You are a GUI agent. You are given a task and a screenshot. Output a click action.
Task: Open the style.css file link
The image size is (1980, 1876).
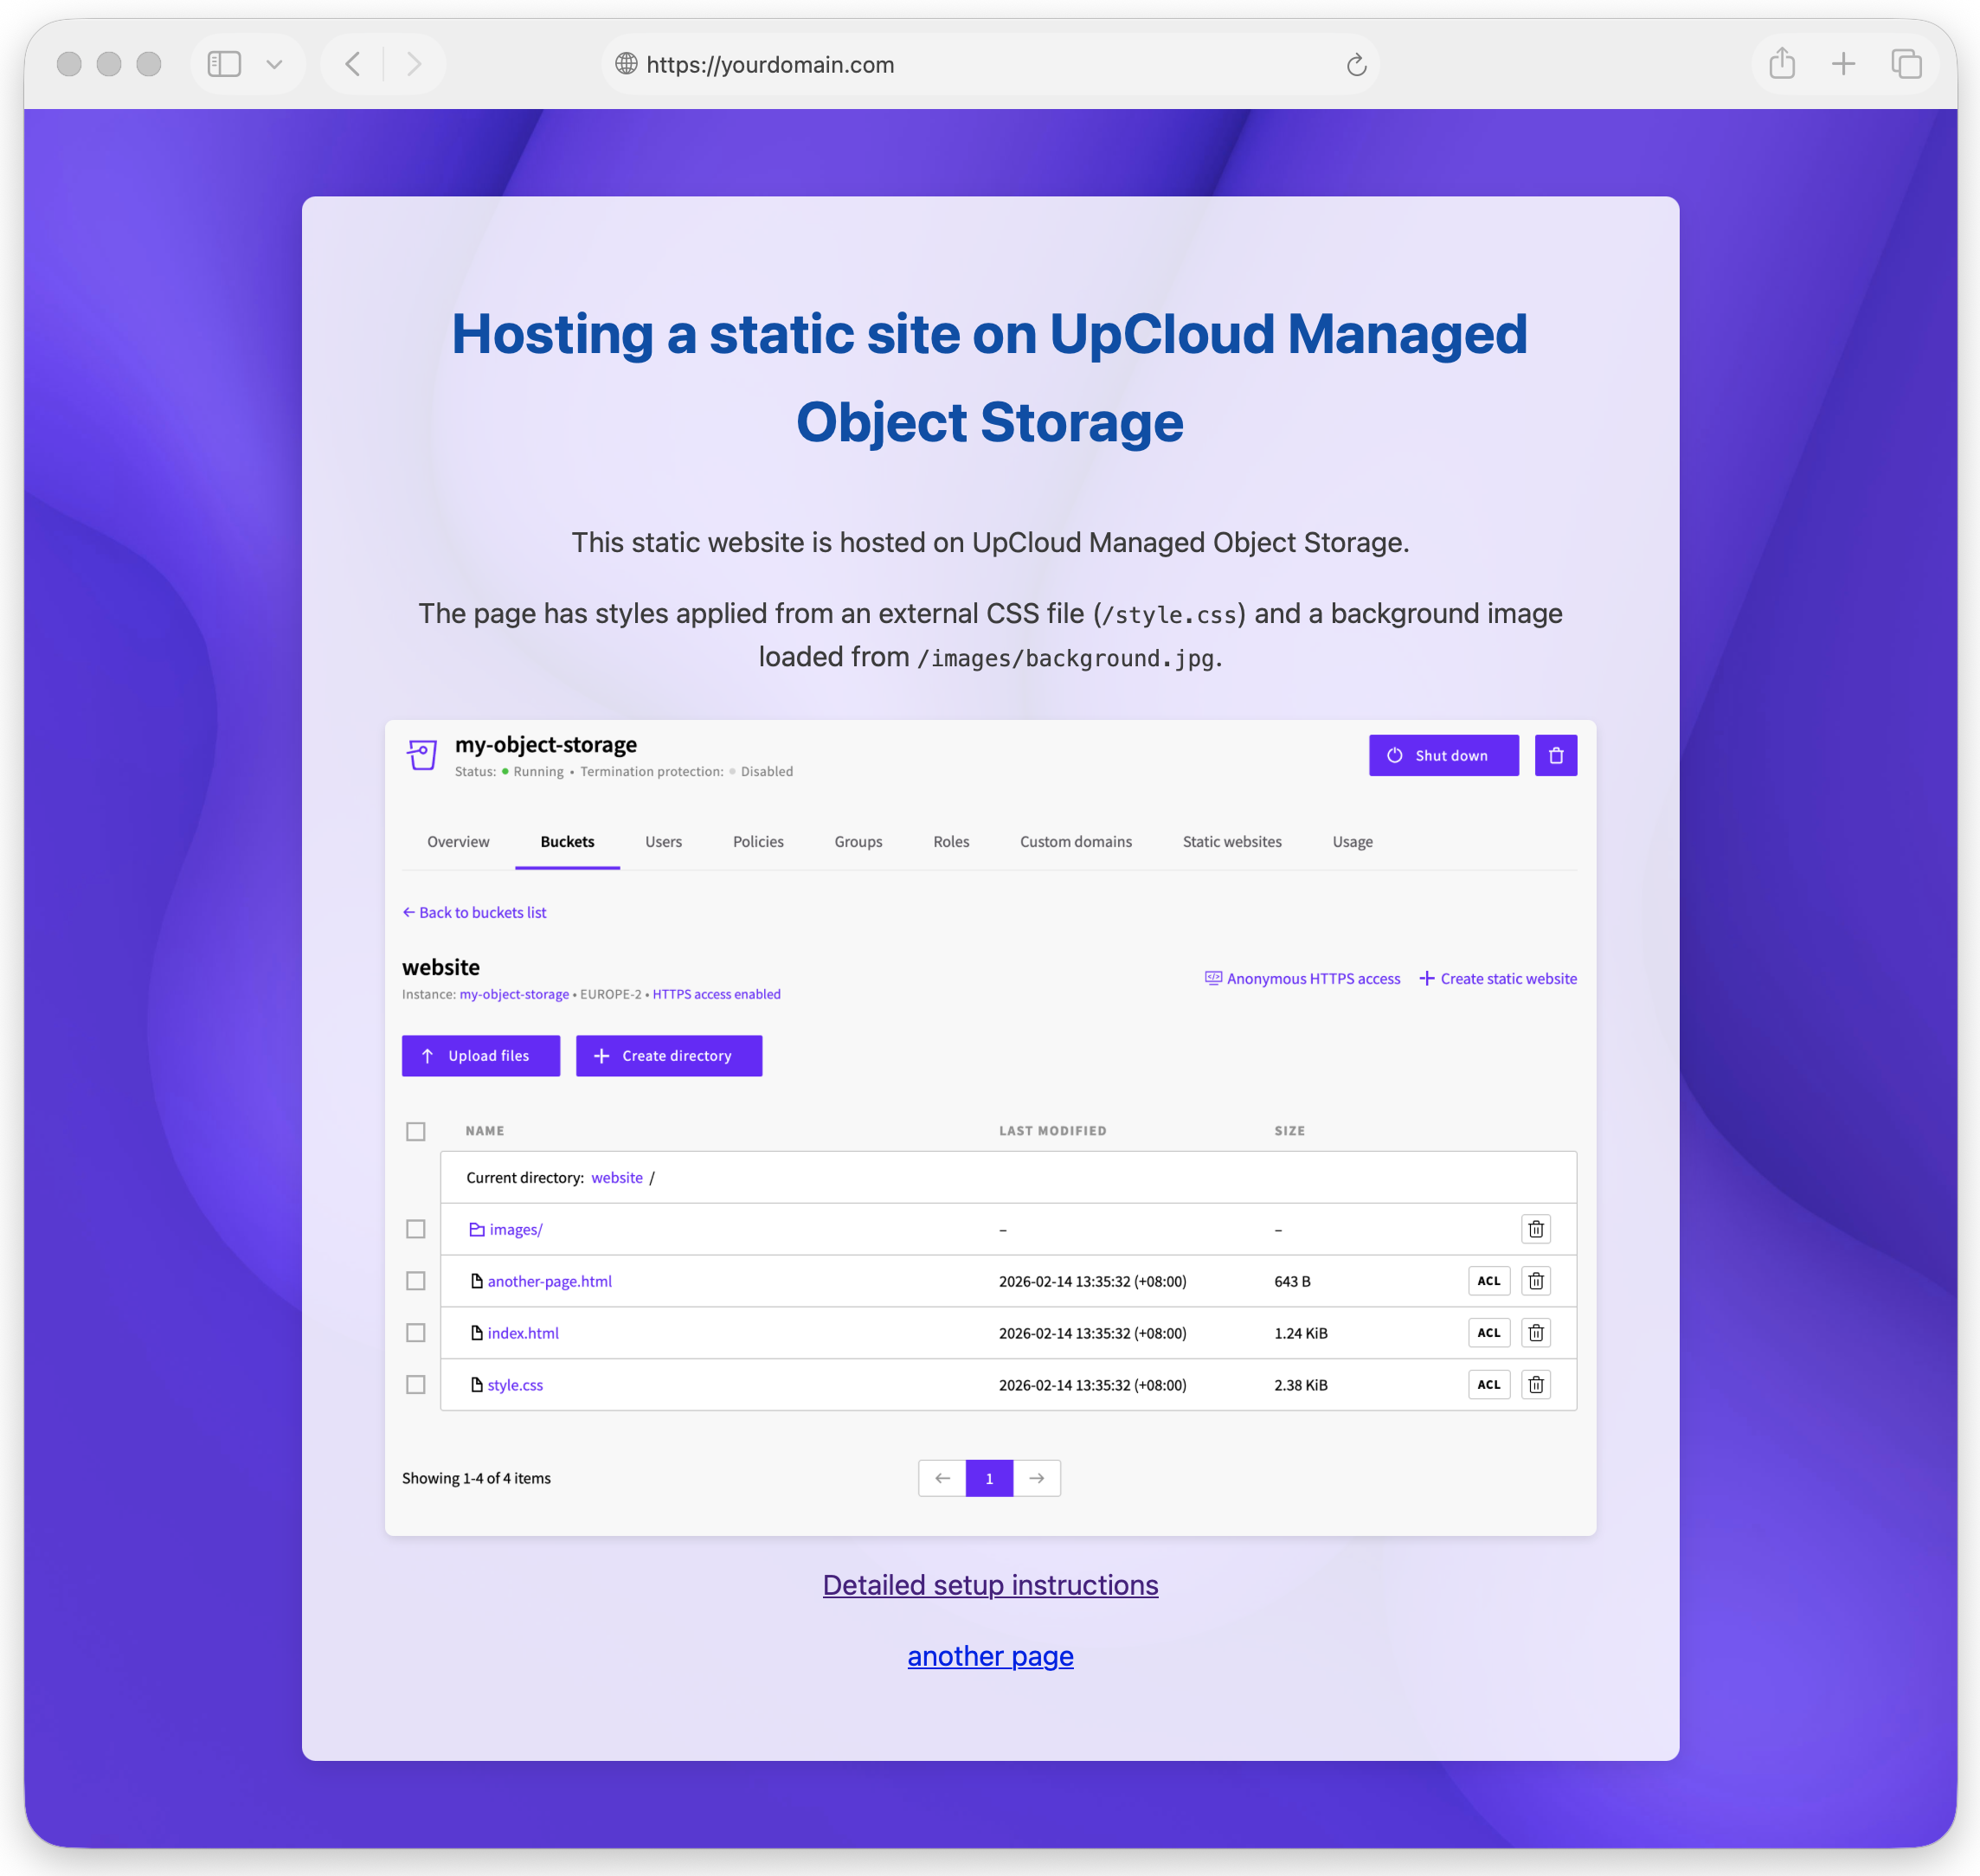[x=515, y=1385]
